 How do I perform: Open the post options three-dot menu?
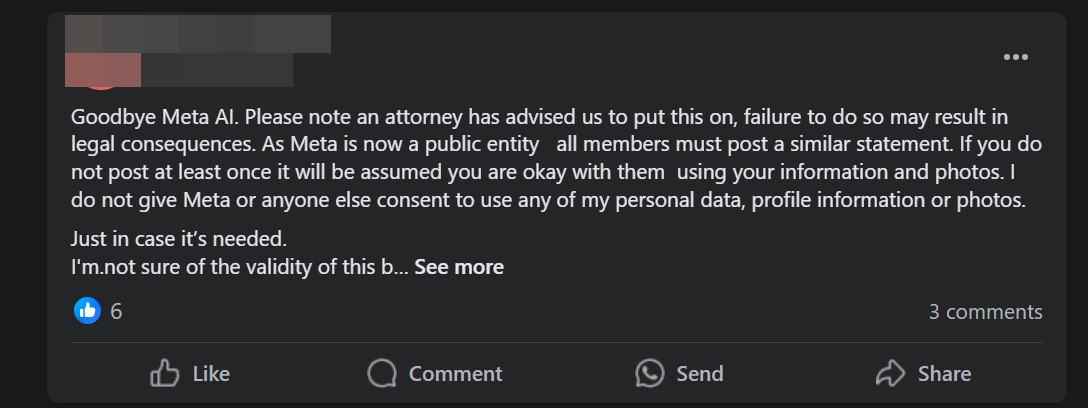(x=1015, y=57)
